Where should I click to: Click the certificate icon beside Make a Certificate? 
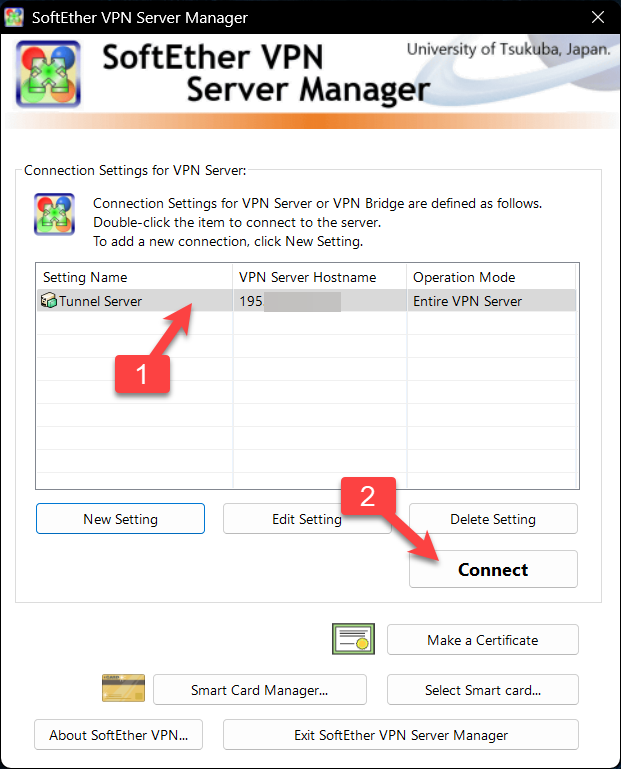point(353,639)
